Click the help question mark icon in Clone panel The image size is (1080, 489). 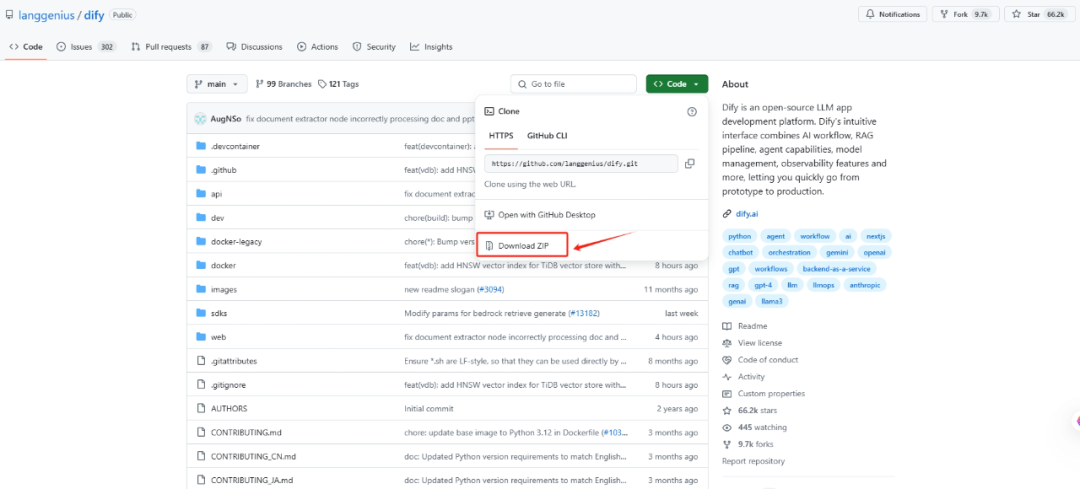692,112
